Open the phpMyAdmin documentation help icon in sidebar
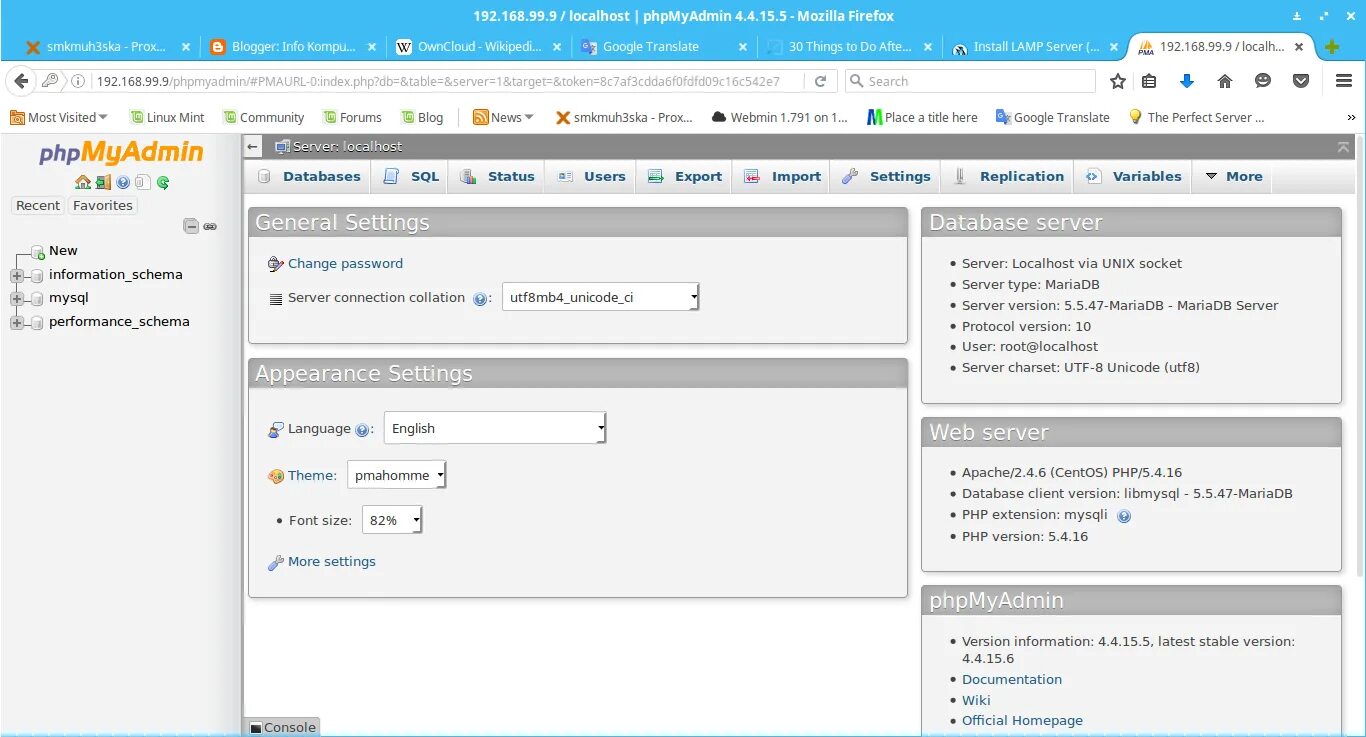 coord(123,182)
